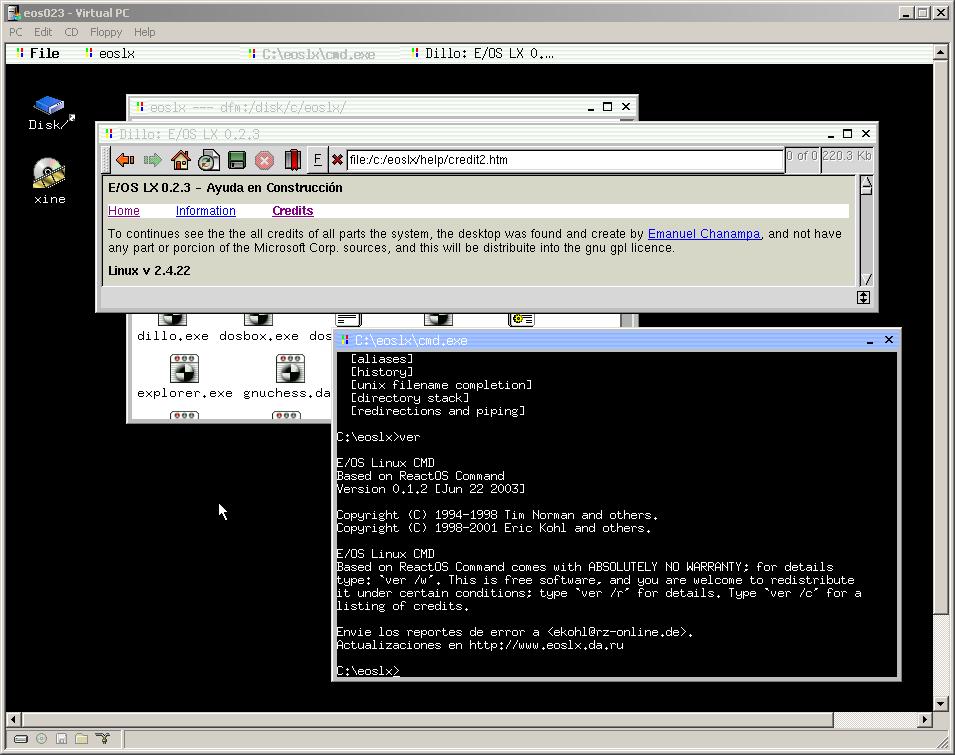Close the Dillo browser window
The height and width of the screenshot is (755, 955).
pyautogui.click(x=865, y=133)
